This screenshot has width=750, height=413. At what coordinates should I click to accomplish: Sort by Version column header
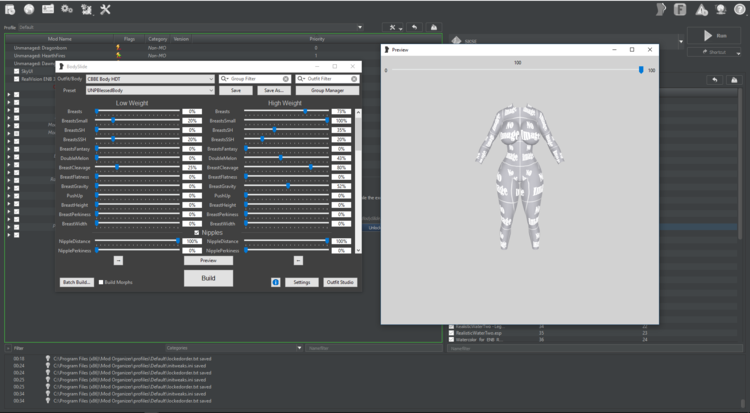click(x=181, y=39)
